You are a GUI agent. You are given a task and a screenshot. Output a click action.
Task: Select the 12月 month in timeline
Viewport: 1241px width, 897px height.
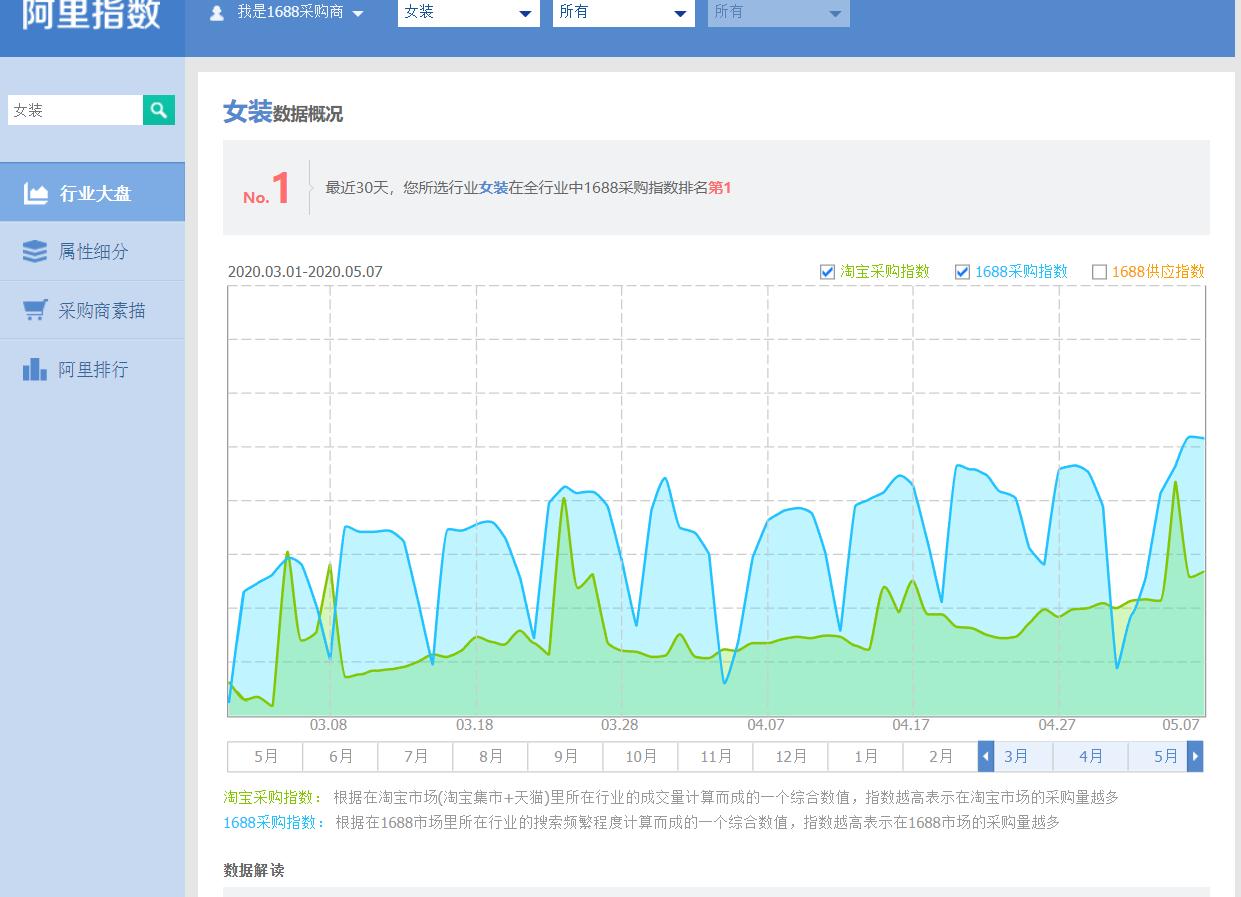tap(791, 756)
